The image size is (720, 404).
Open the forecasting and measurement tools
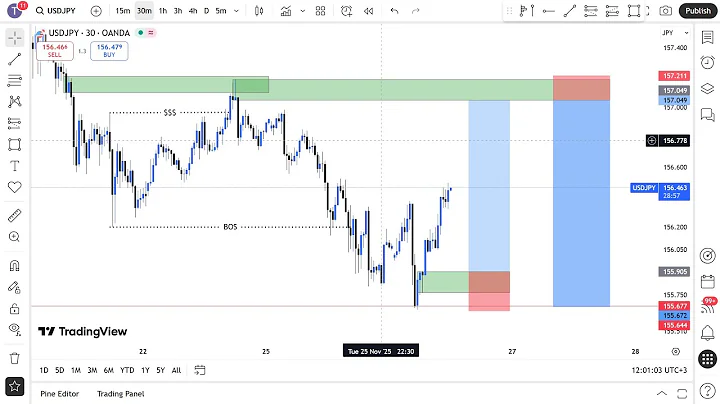click(15, 123)
